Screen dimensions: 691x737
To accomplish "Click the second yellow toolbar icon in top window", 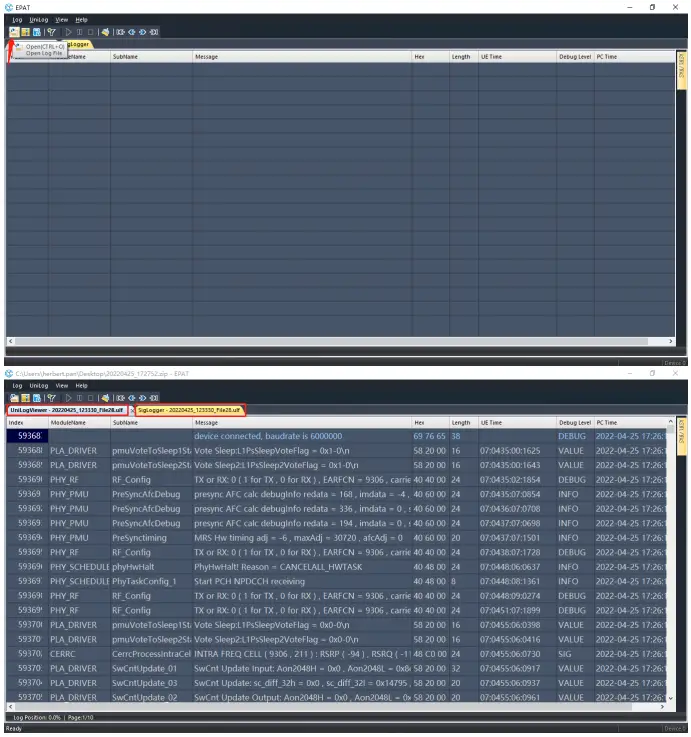I will 25,32.
